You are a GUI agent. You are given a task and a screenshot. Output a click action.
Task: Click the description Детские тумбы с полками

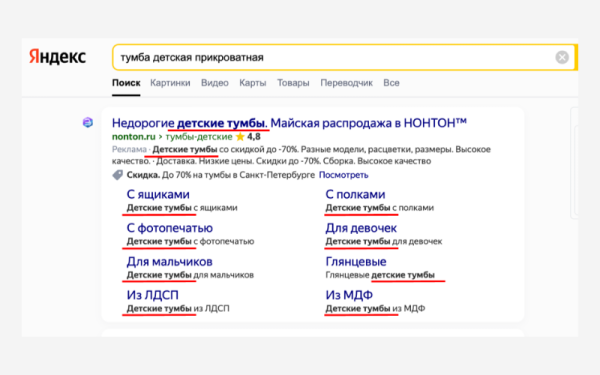click(x=380, y=208)
